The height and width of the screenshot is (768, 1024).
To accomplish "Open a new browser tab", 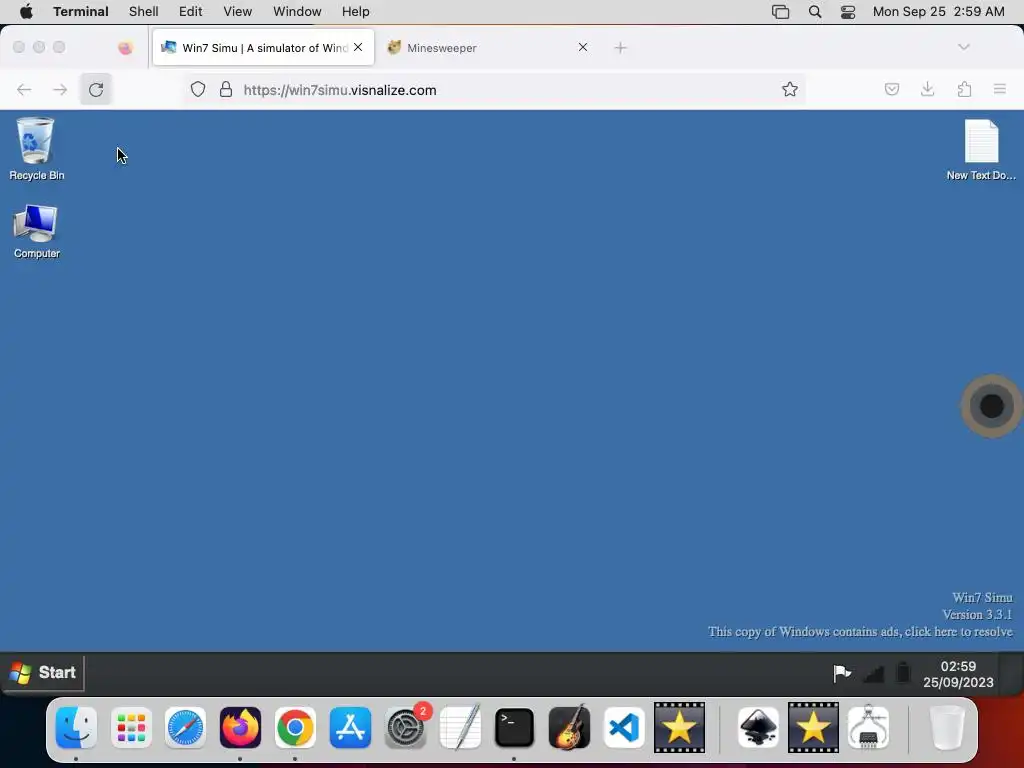I will (x=620, y=48).
